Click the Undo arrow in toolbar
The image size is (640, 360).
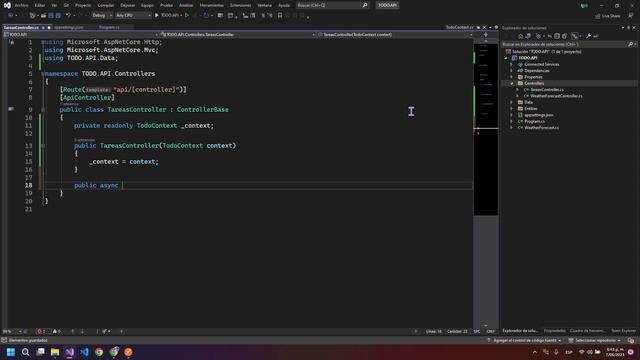coord(68,16)
